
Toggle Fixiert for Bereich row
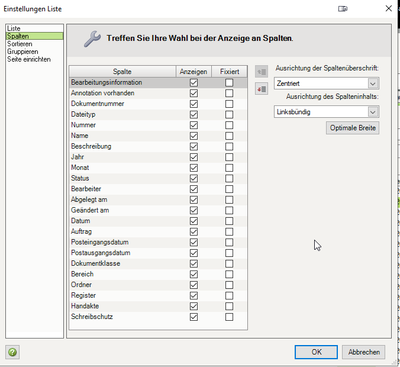point(229,275)
